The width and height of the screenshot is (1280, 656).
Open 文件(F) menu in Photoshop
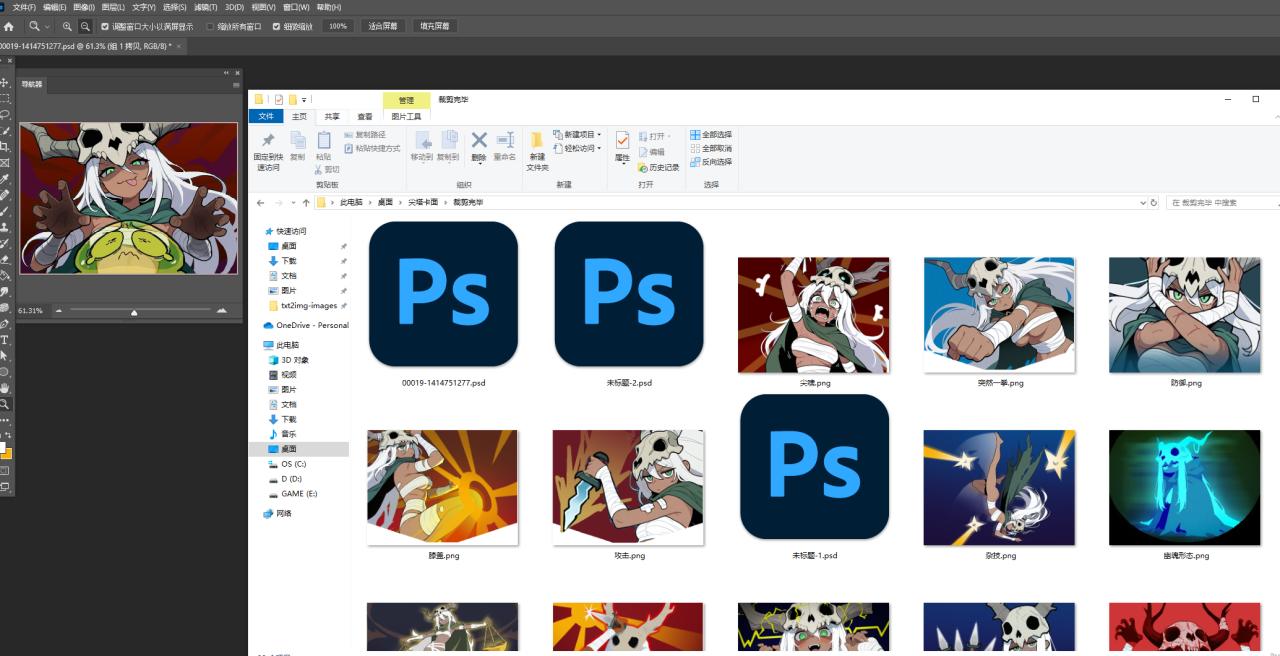click(24, 7)
